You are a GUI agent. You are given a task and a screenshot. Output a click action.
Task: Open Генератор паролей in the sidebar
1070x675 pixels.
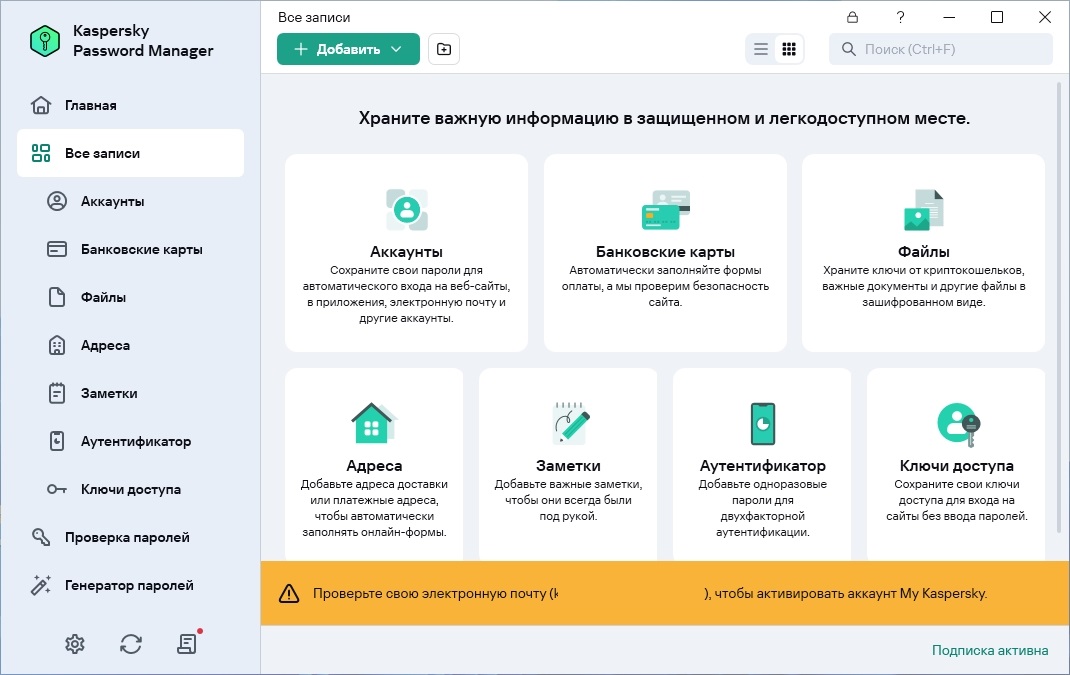pyautogui.click(x=130, y=585)
